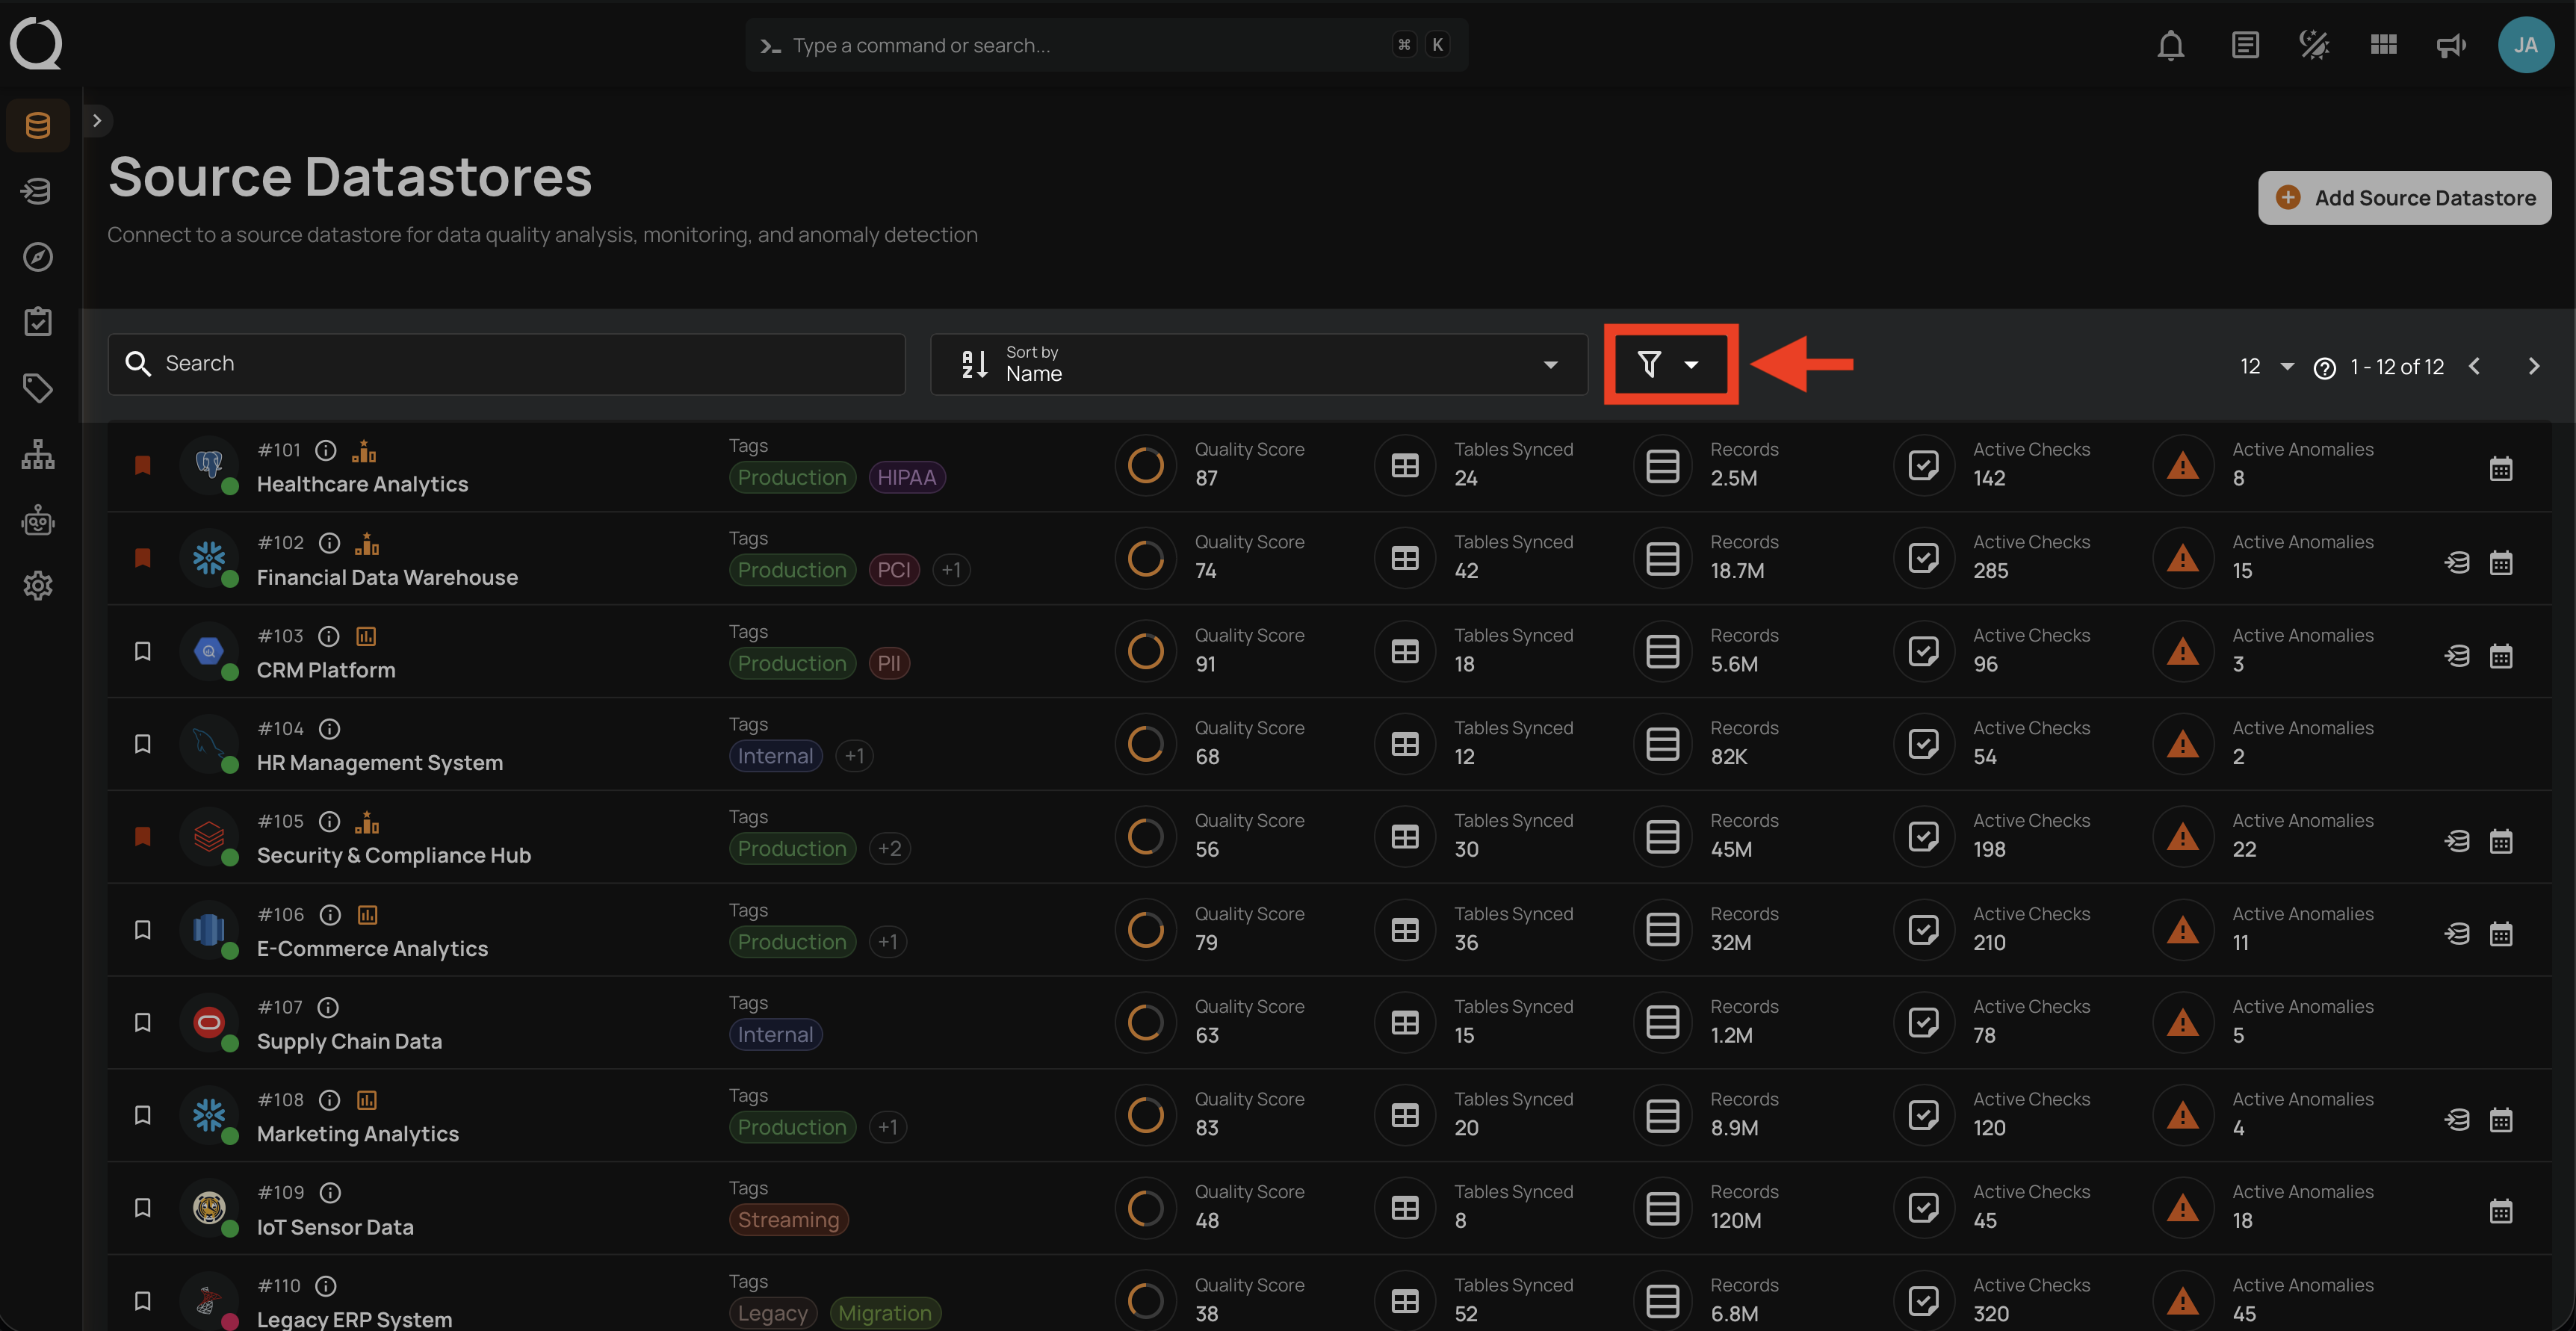This screenshot has width=2576, height=1331.
Task: Click info icon next to #104
Action: pos(329,729)
